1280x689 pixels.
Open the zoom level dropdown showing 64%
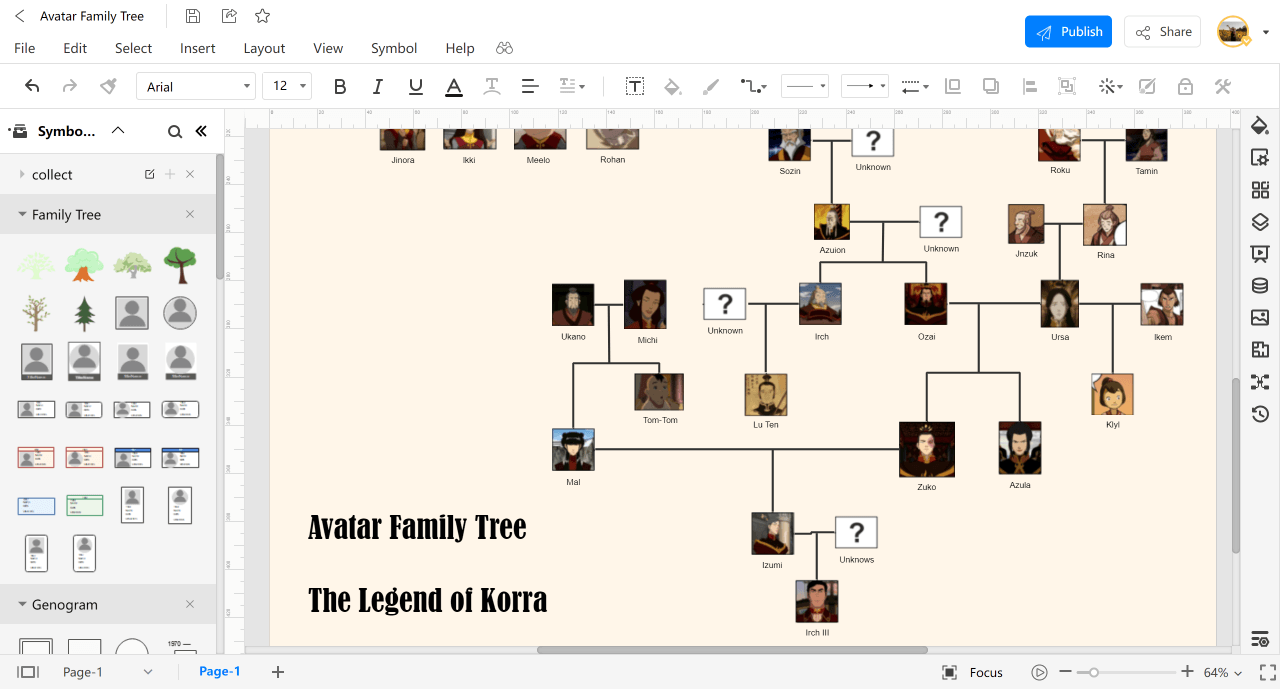coord(1223,672)
